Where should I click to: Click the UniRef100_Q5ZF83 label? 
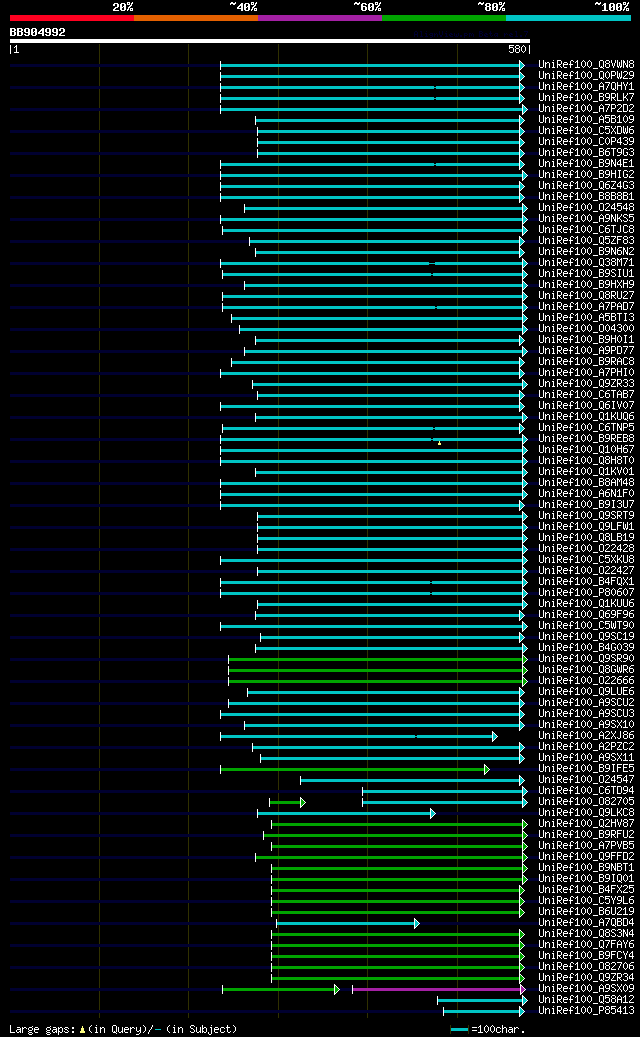click(586, 241)
